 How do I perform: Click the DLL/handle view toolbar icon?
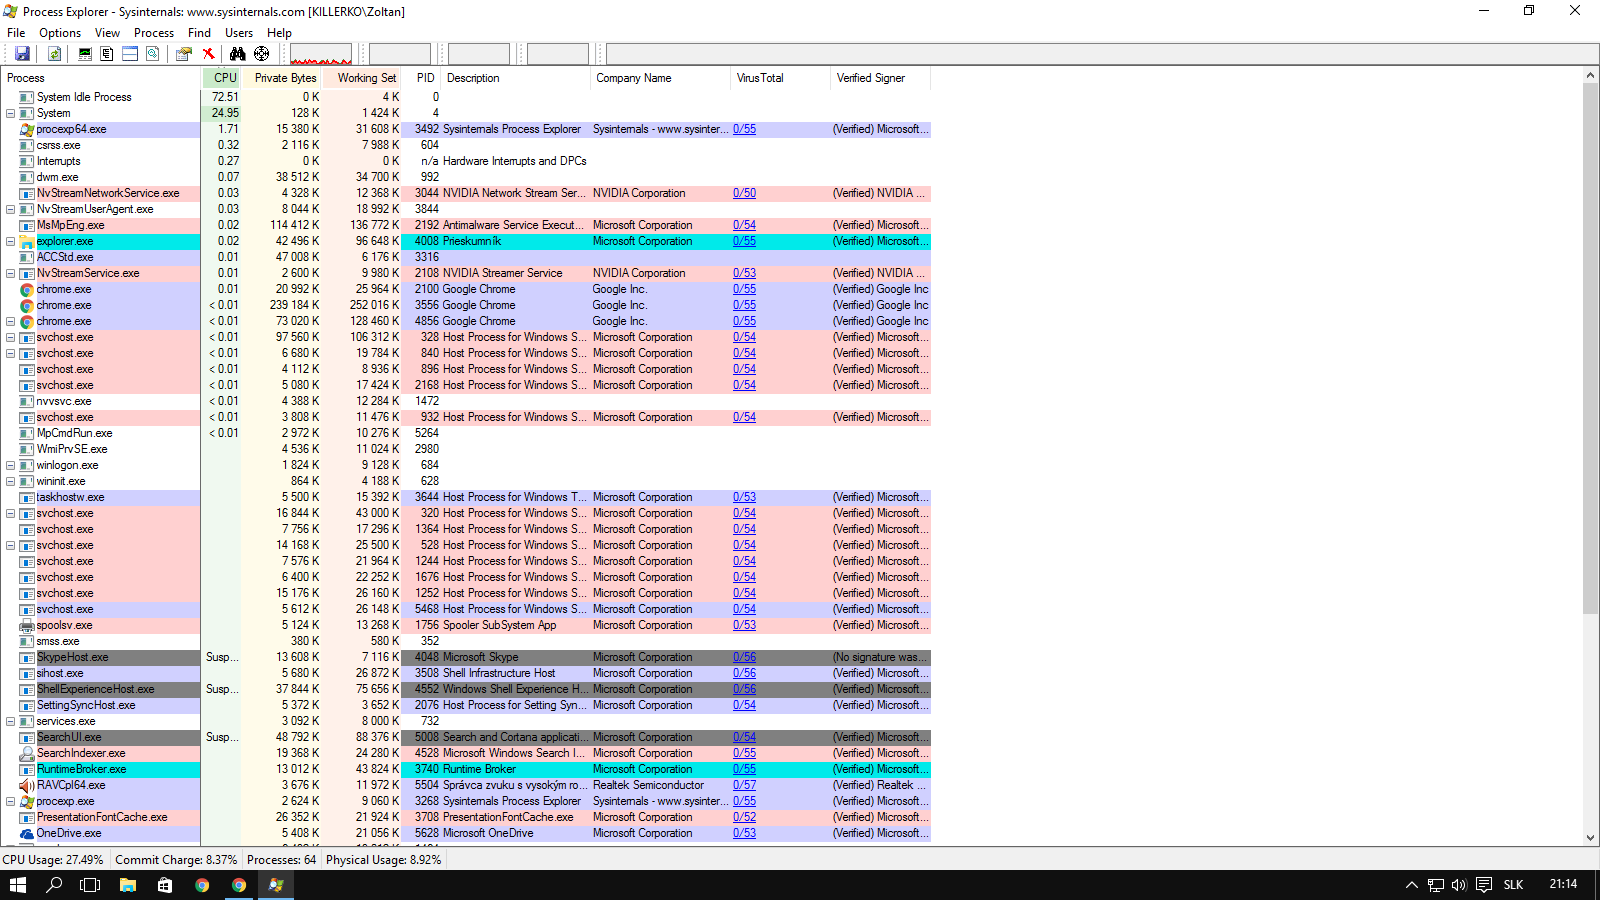pos(153,54)
